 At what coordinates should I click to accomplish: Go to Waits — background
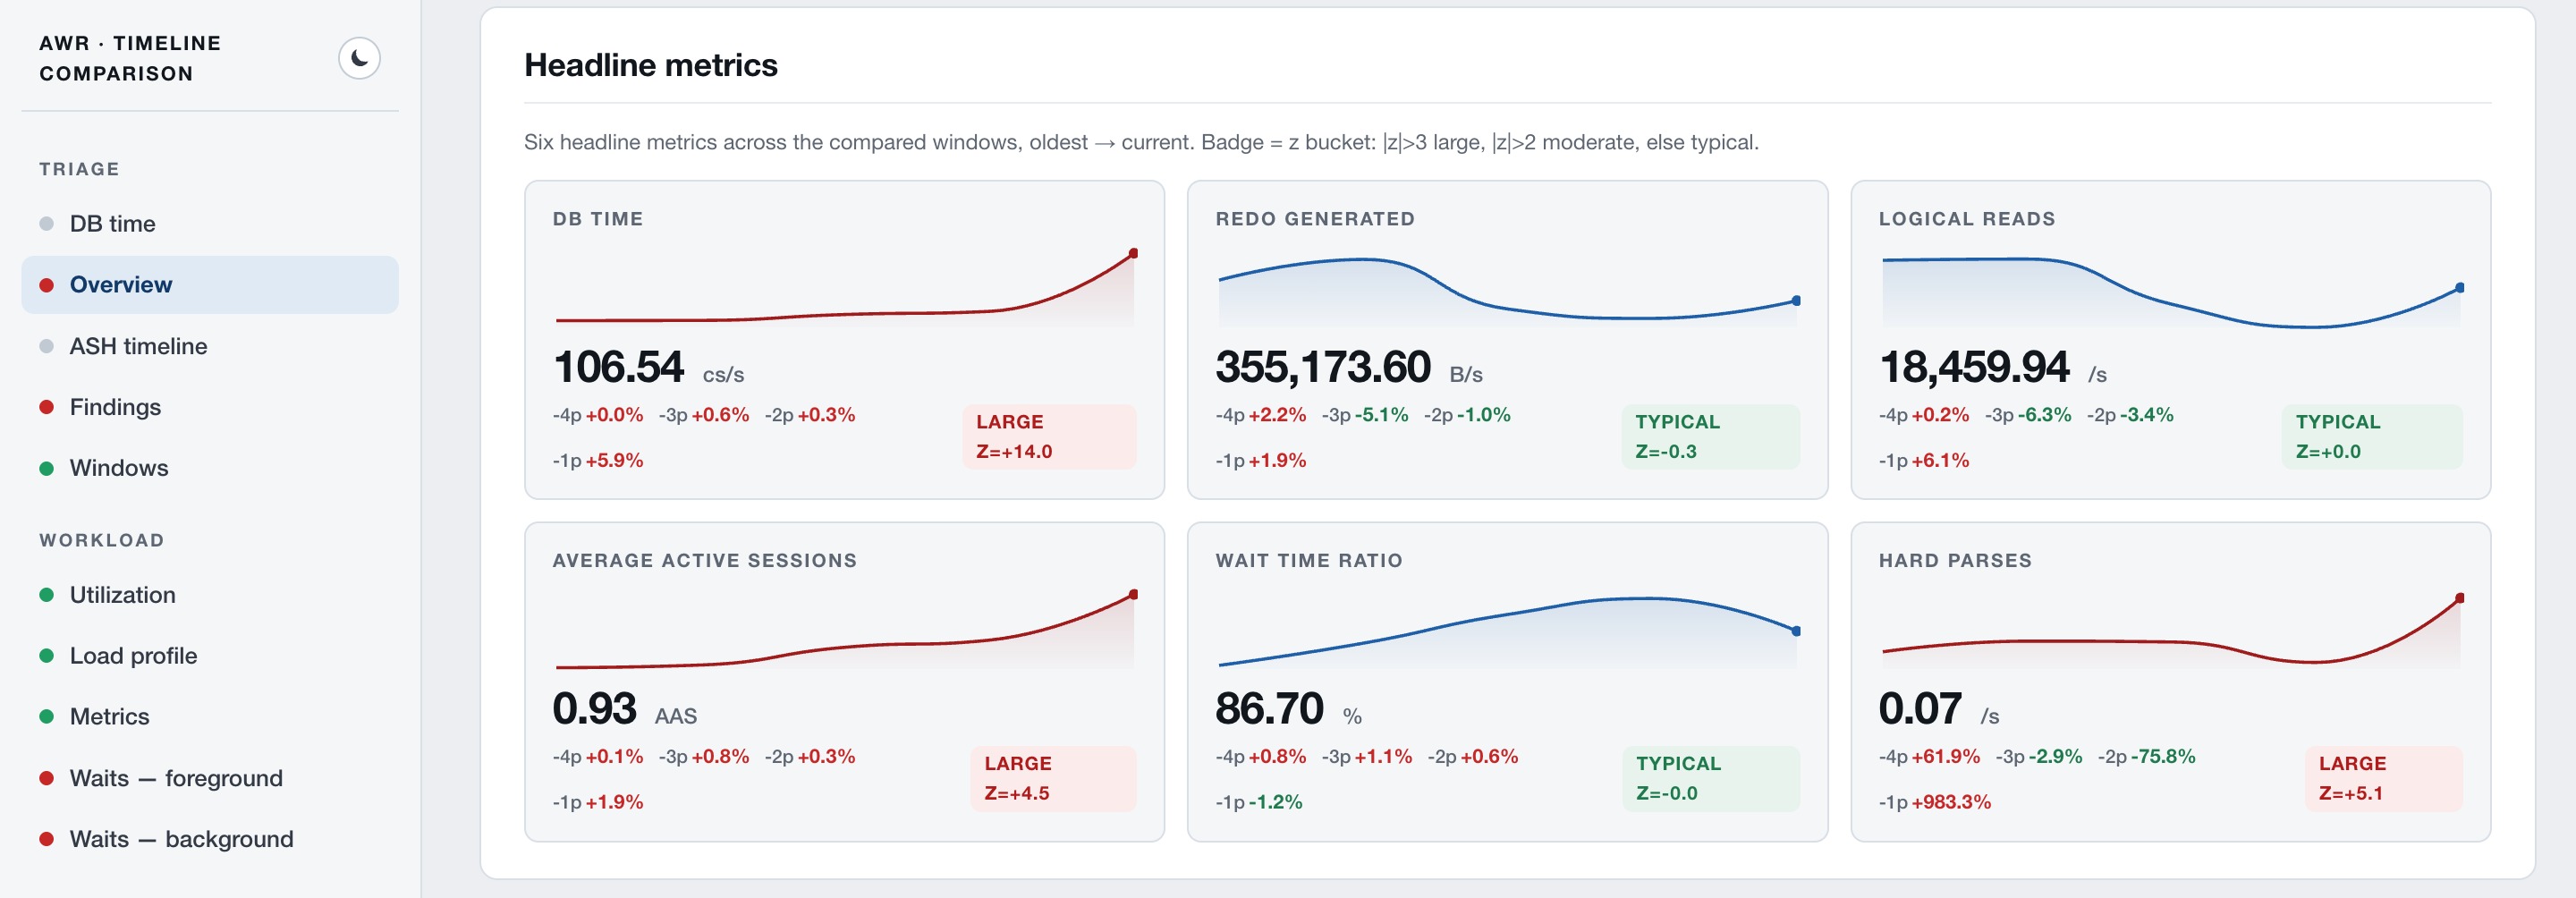tap(210, 839)
